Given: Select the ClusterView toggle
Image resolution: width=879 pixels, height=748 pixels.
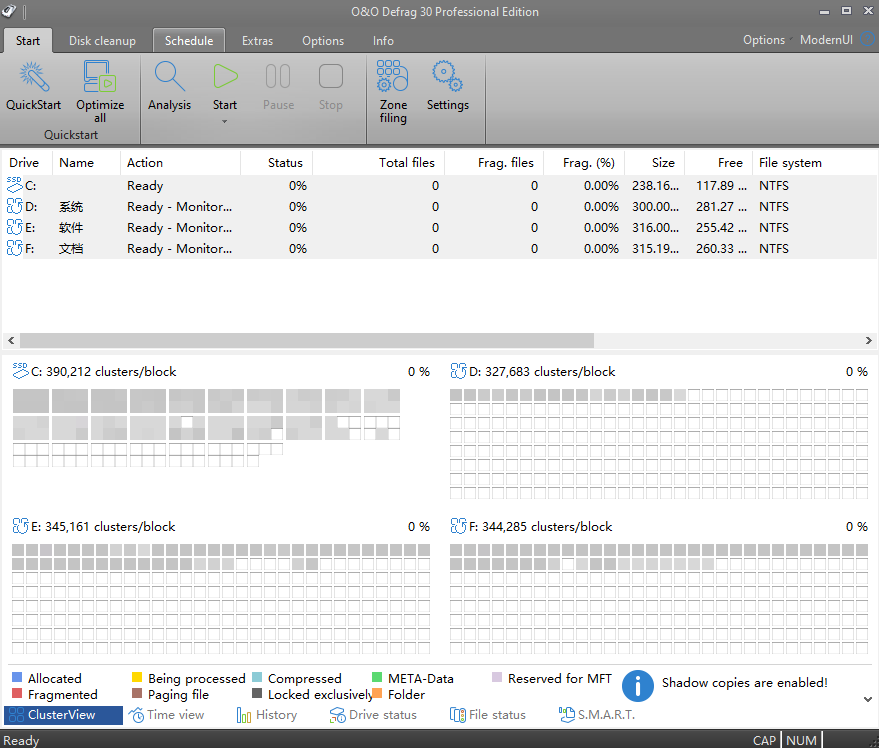Looking at the screenshot, I should coord(63,715).
